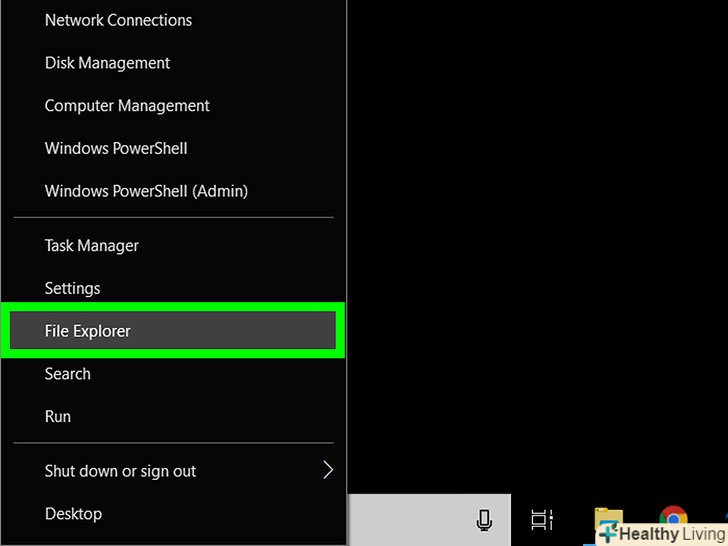
Task: Open the Run dialog entry
Action: (173, 416)
